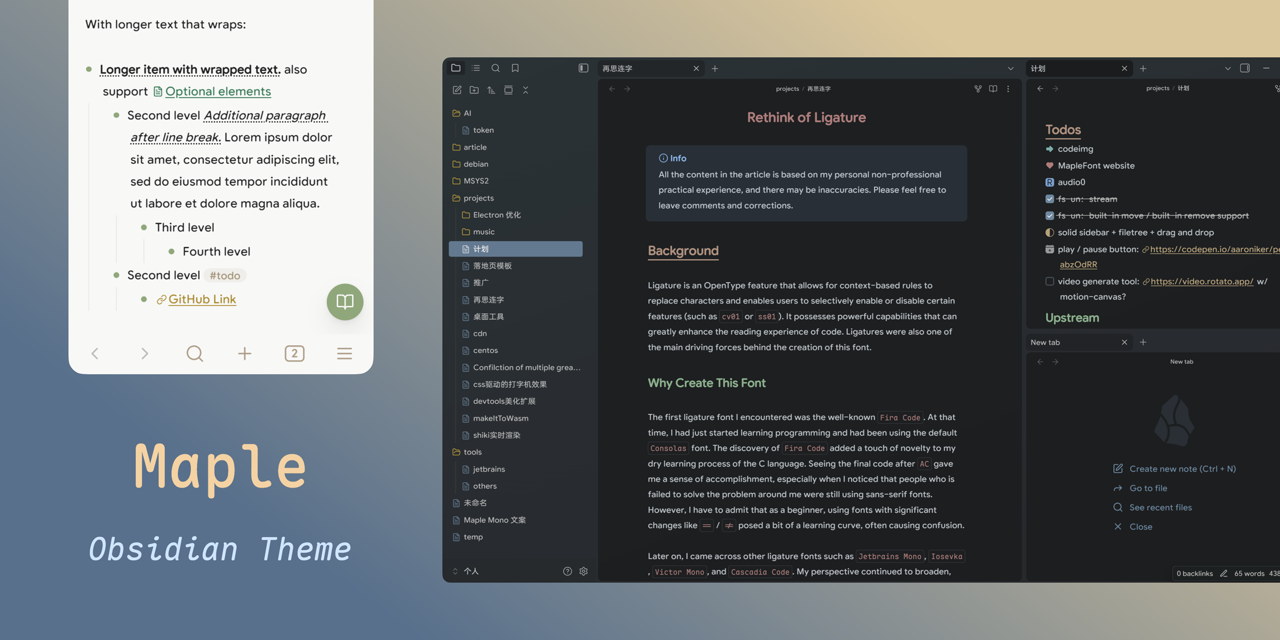
Task: Toggle the audio0 R task marker
Action: (1049, 182)
